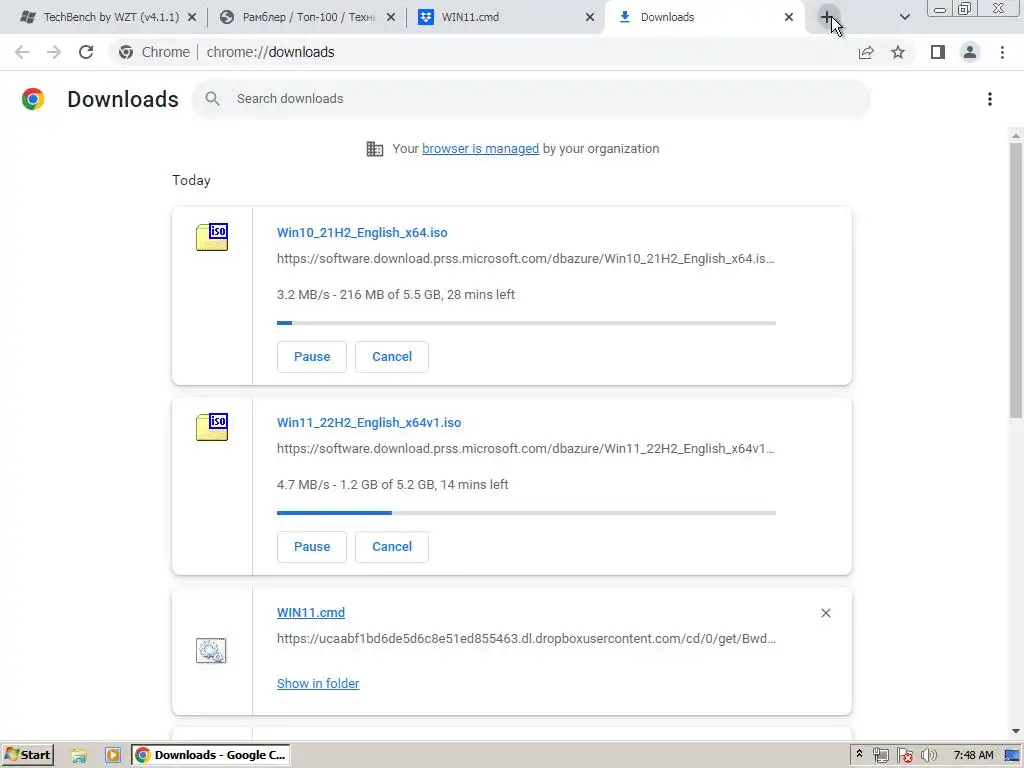
Task: Click the network tray icon
Action: point(880,756)
